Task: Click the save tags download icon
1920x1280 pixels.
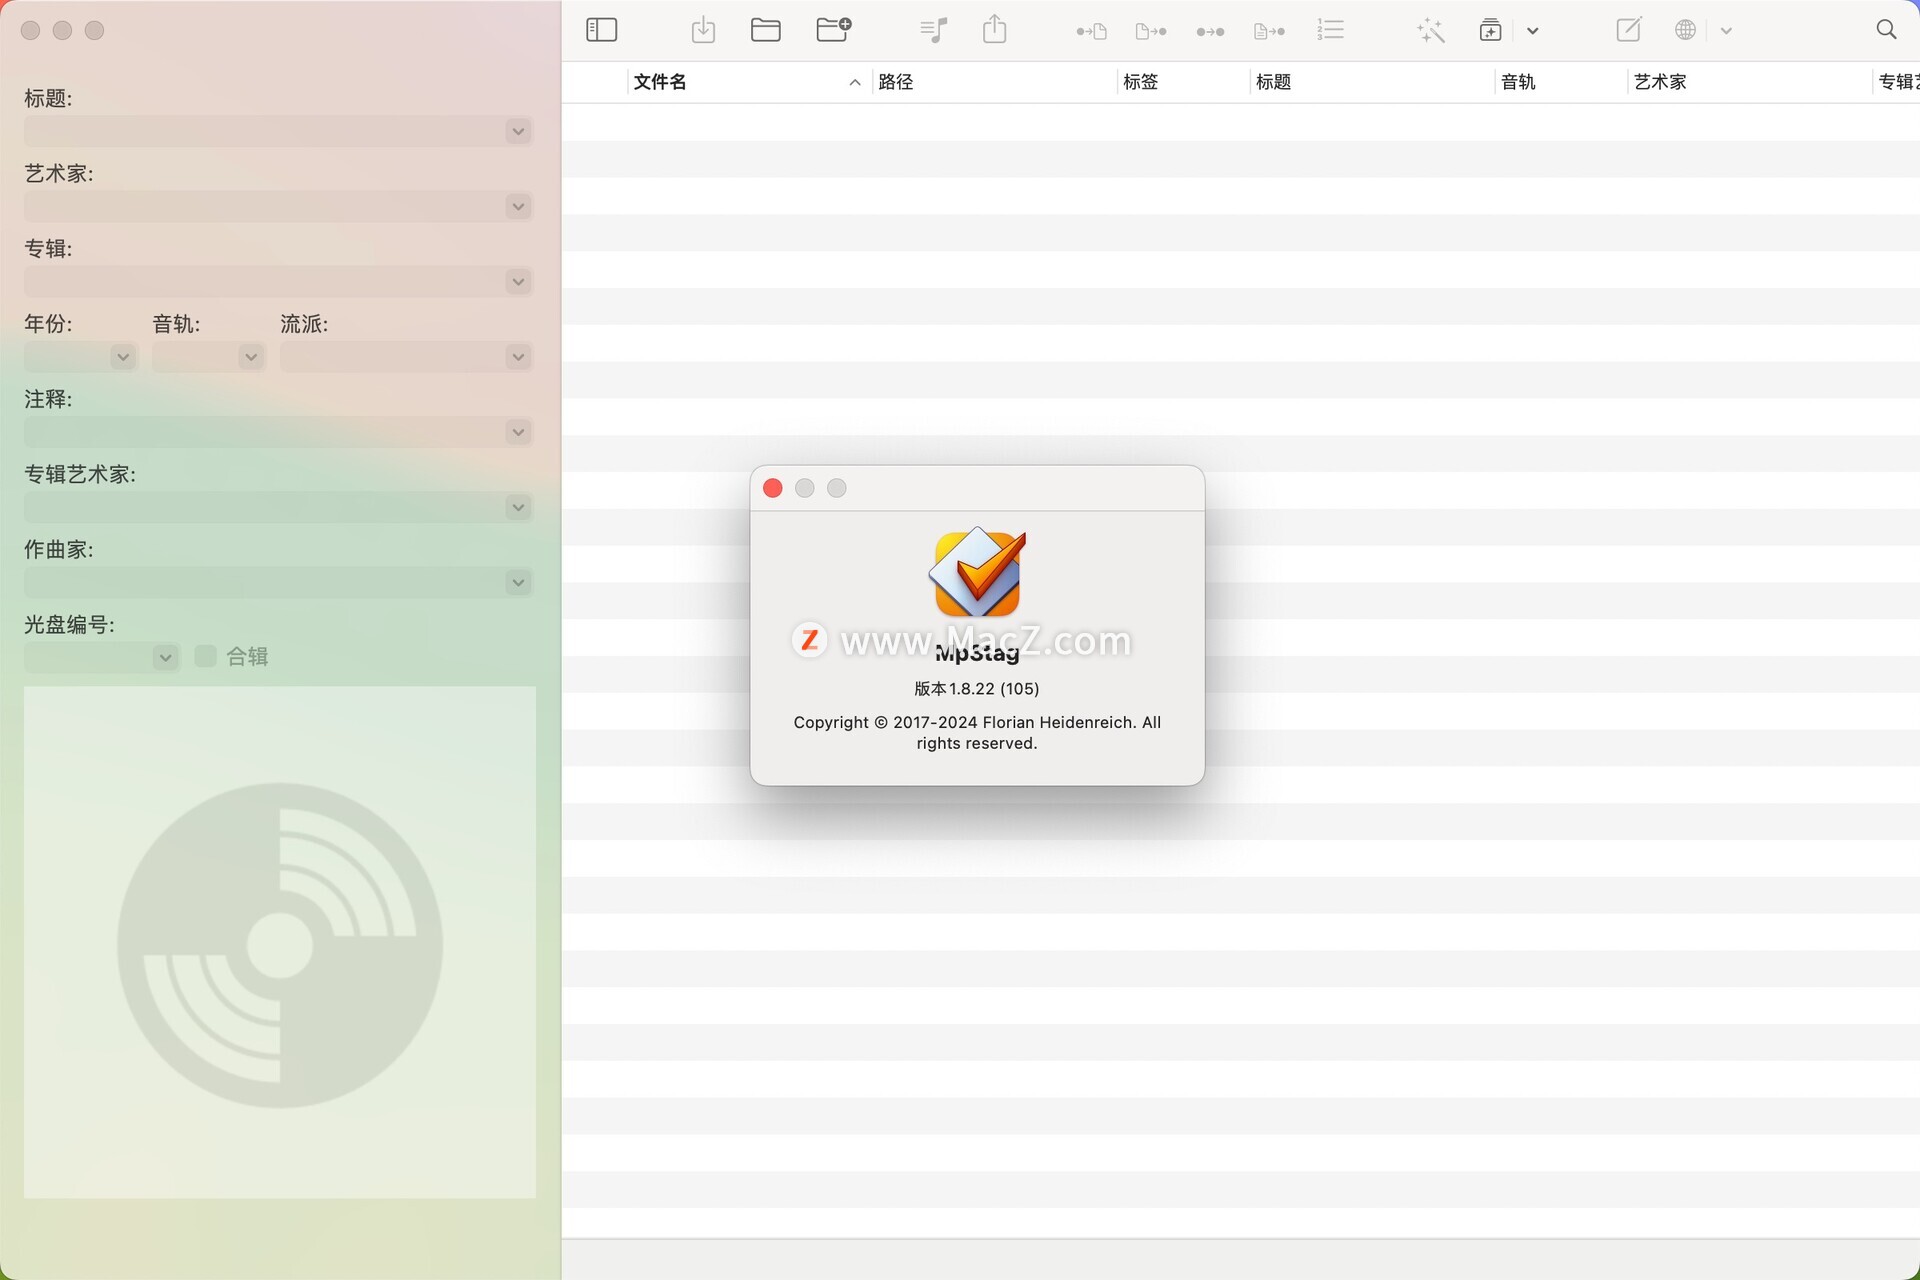Action: 703,30
